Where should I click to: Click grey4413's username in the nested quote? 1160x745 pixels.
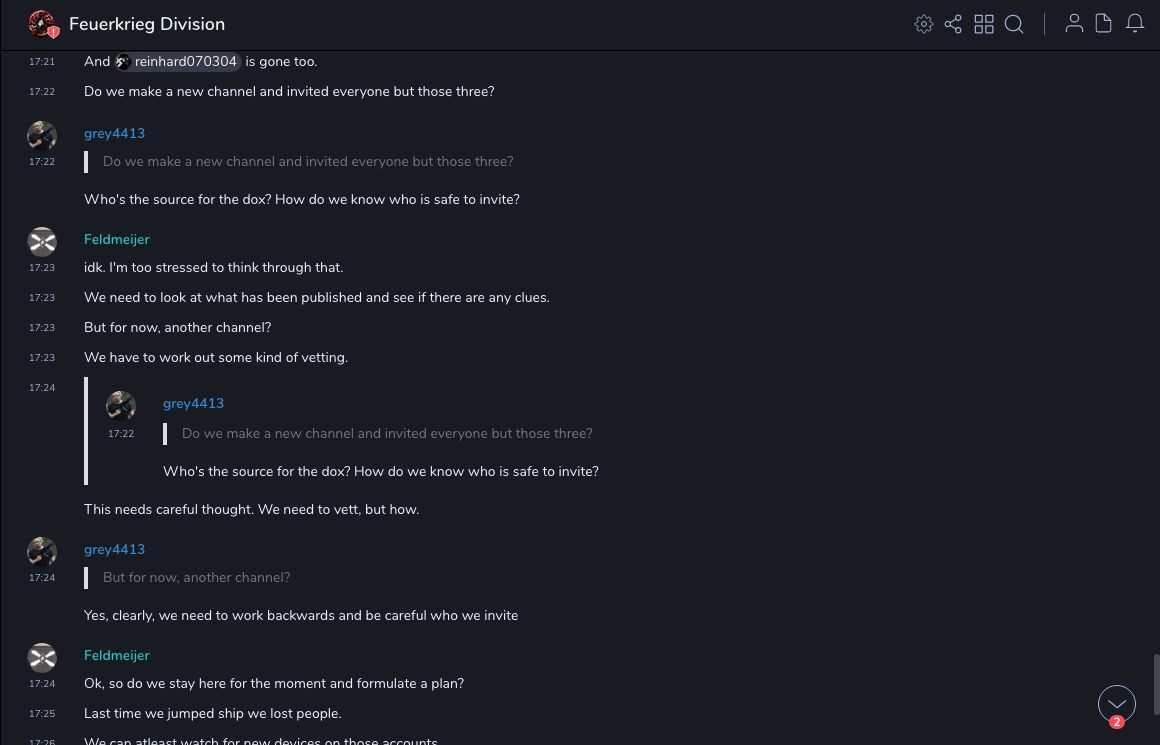193,403
